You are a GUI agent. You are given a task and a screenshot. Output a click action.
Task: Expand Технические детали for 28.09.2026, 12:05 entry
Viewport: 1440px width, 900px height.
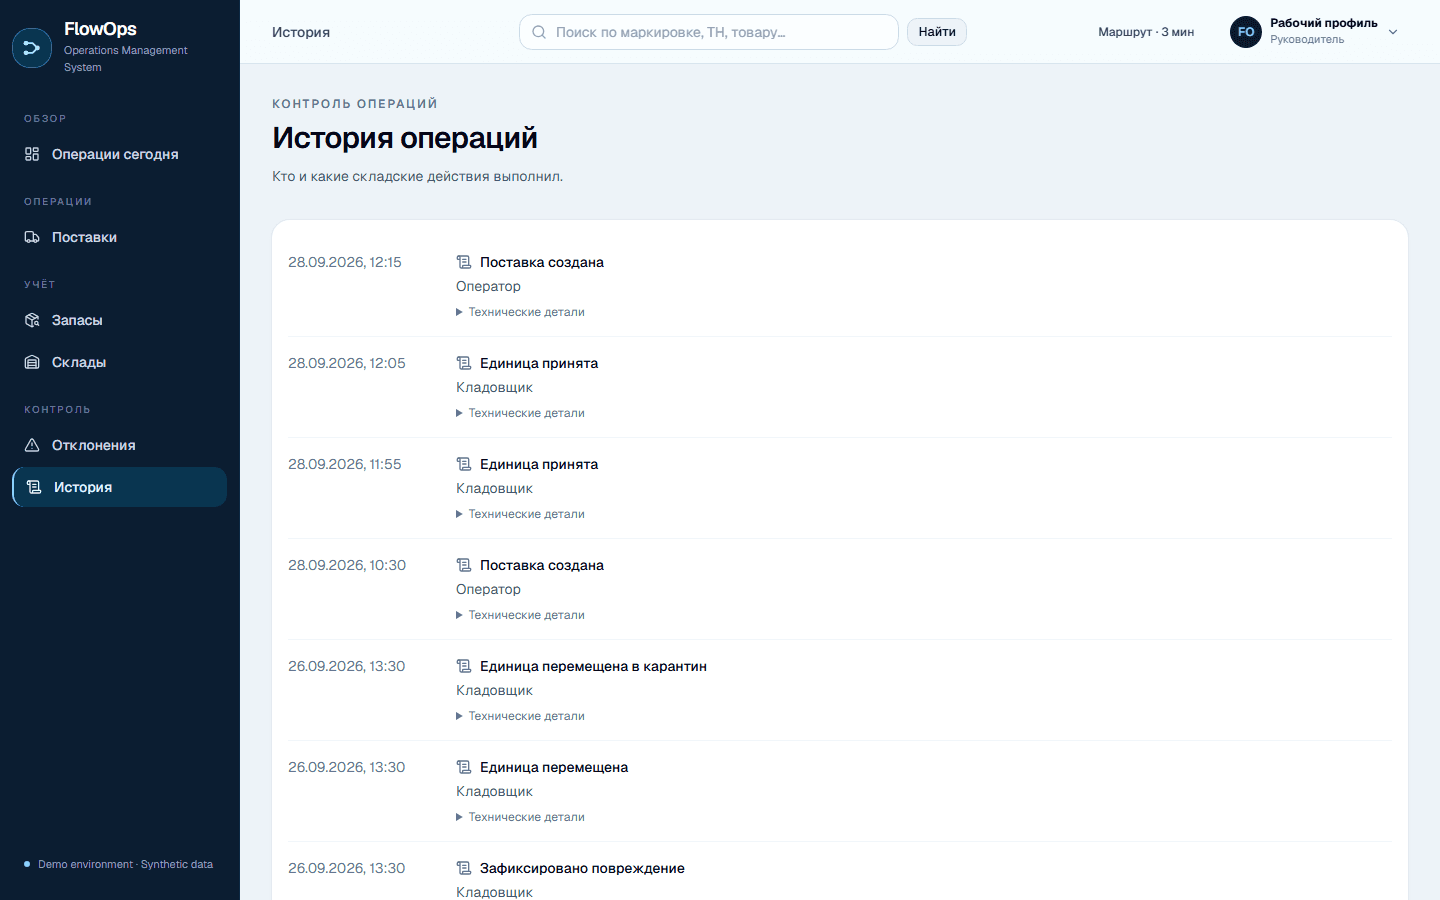520,413
